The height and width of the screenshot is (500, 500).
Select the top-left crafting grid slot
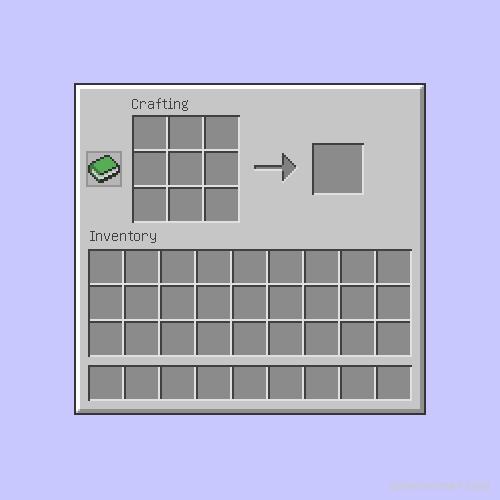(150, 133)
